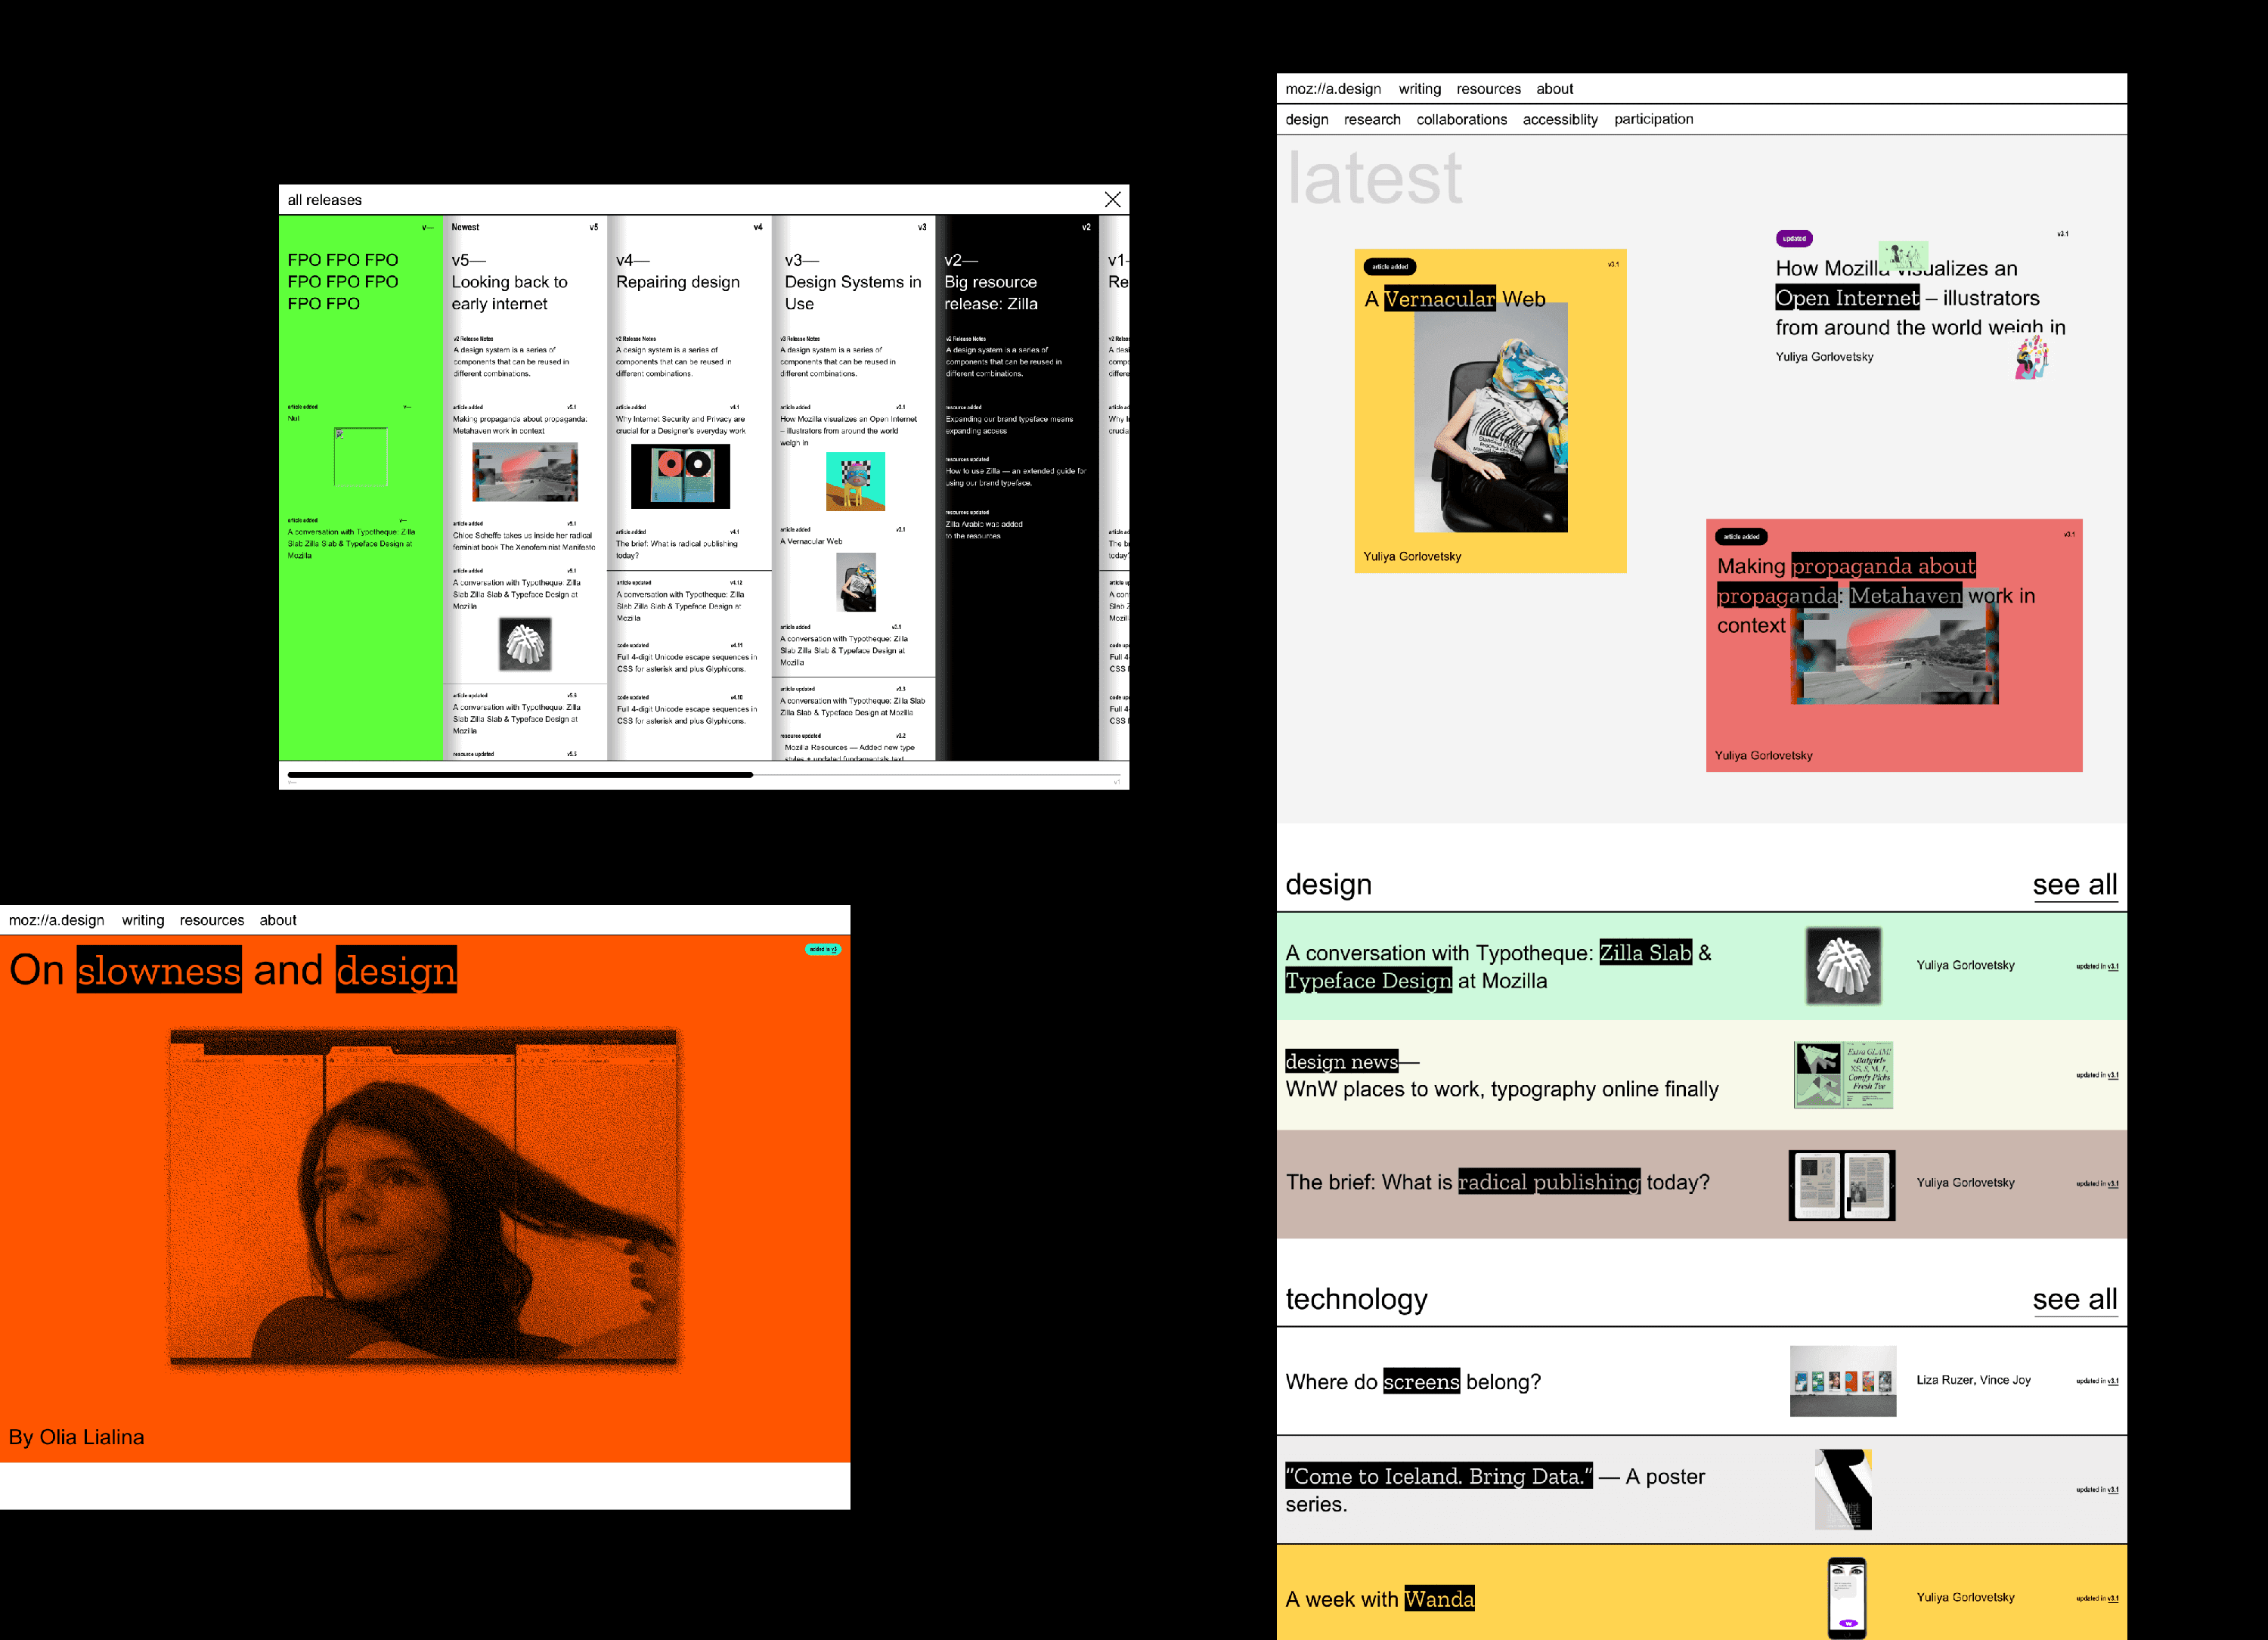Image resolution: width=2268 pixels, height=1640 pixels.
Task: Click the On slowness and design headline
Action: click(233, 971)
